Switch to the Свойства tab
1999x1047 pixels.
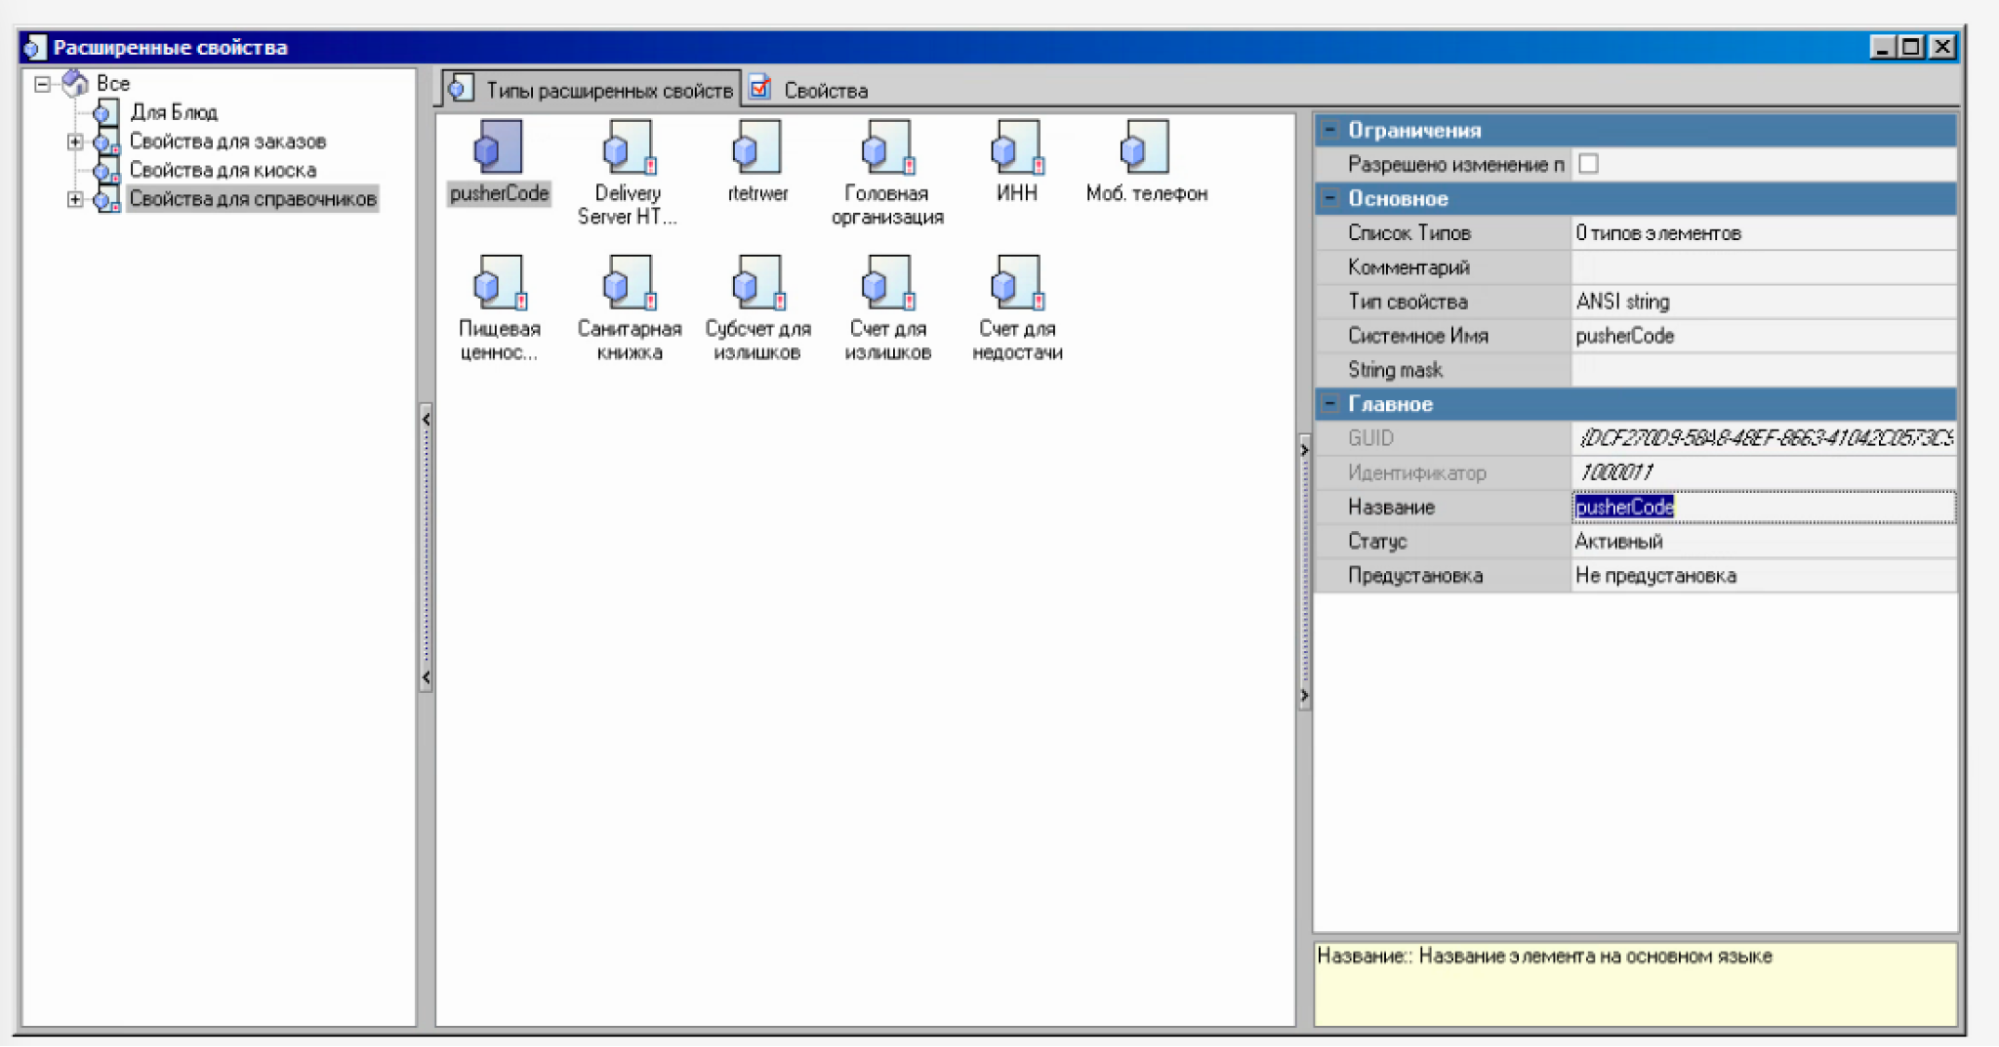pyautogui.click(x=824, y=91)
